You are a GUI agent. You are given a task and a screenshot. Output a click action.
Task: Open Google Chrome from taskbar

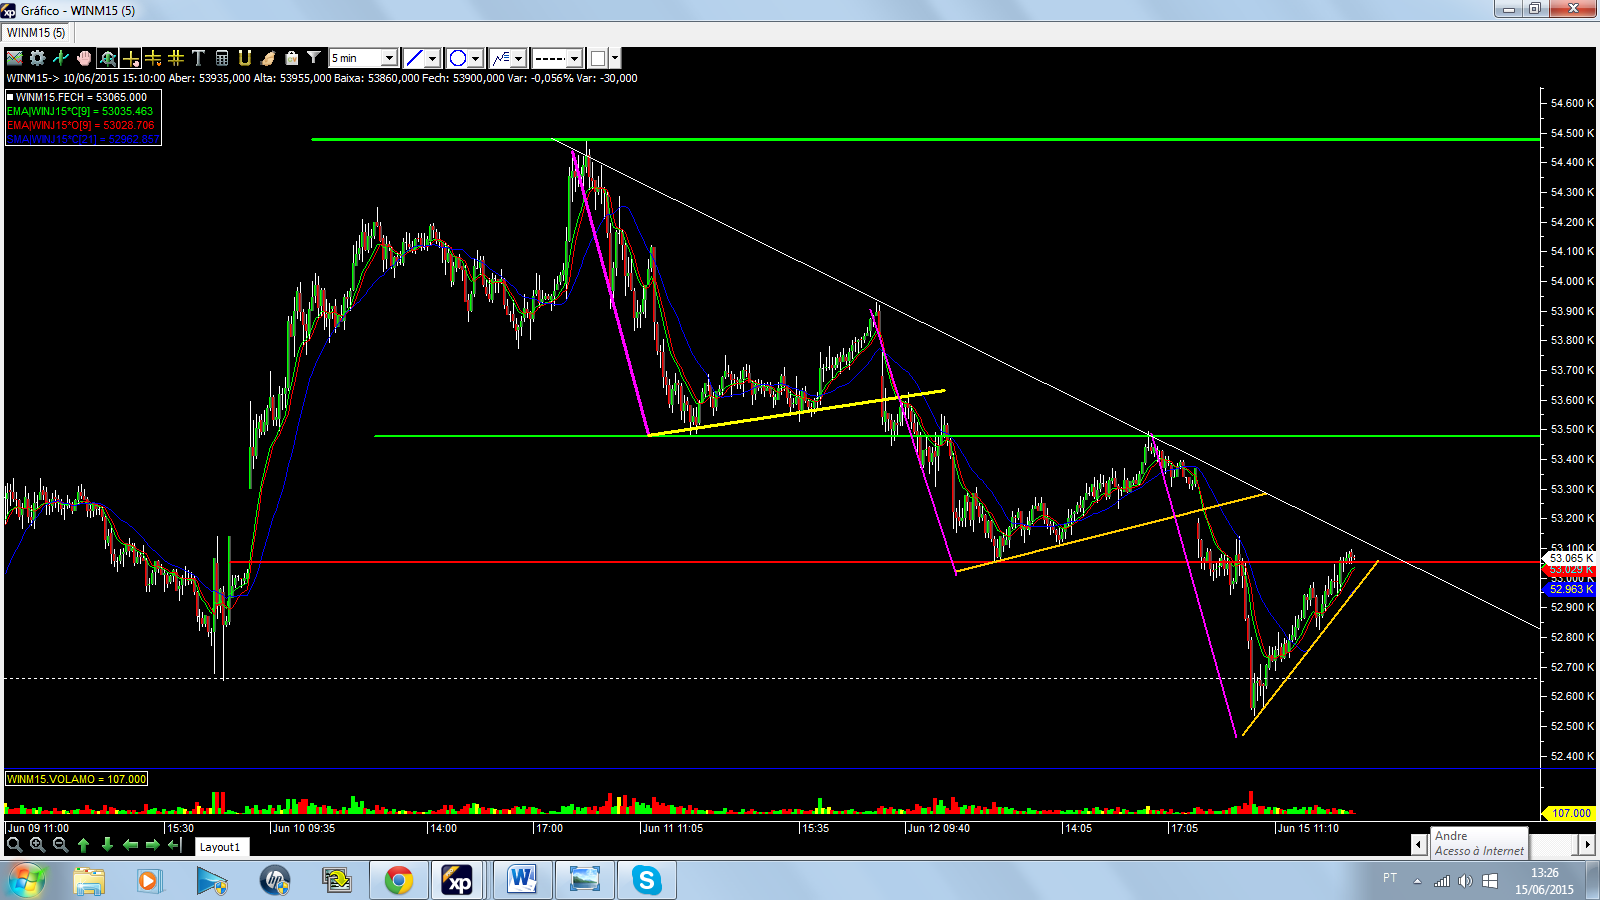tap(399, 881)
